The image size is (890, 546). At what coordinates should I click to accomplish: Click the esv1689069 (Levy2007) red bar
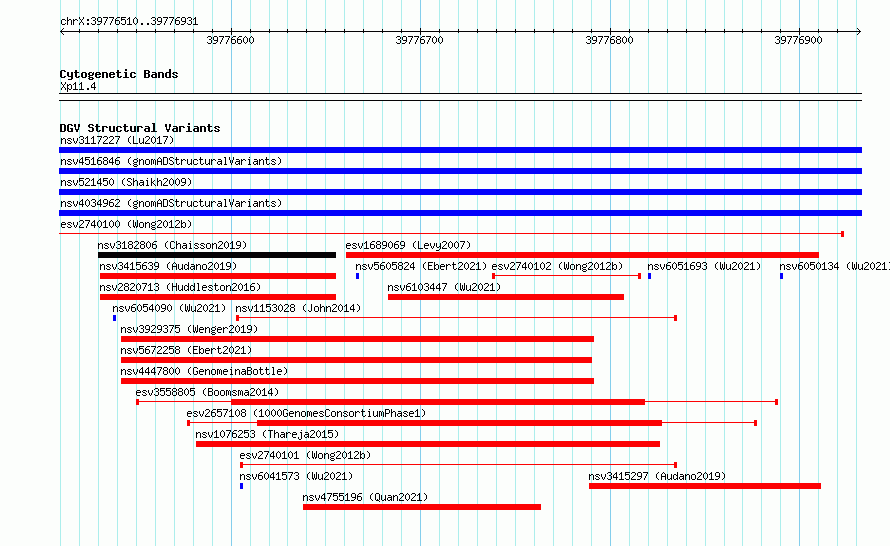[x=582, y=255]
